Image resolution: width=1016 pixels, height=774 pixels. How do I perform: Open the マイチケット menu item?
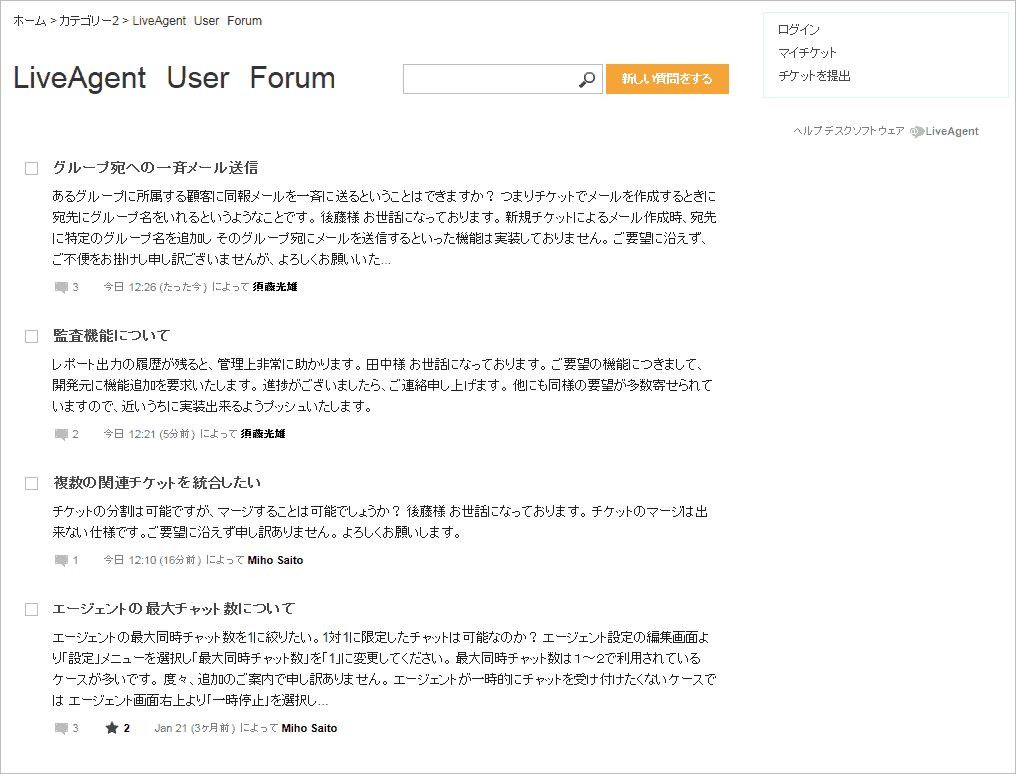807,52
